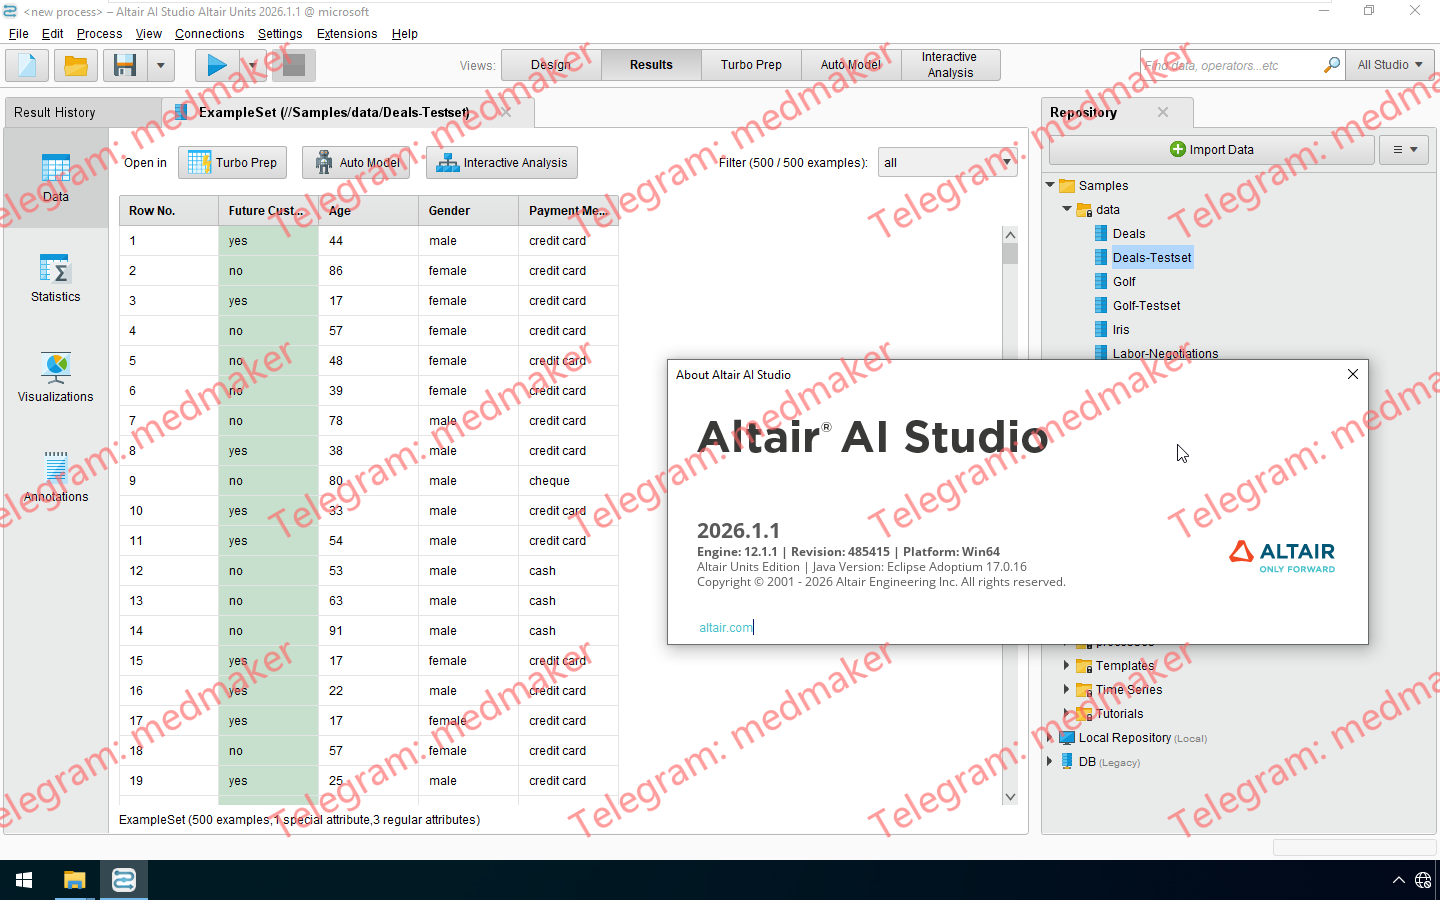This screenshot has width=1440, height=900.
Task: Expand the Templates folder
Action: [1066, 665]
